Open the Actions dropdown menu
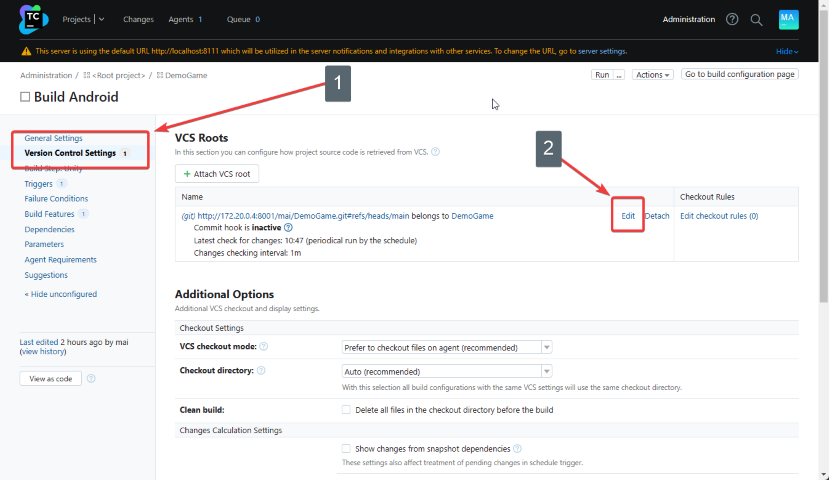829x480 pixels. (x=651, y=75)
